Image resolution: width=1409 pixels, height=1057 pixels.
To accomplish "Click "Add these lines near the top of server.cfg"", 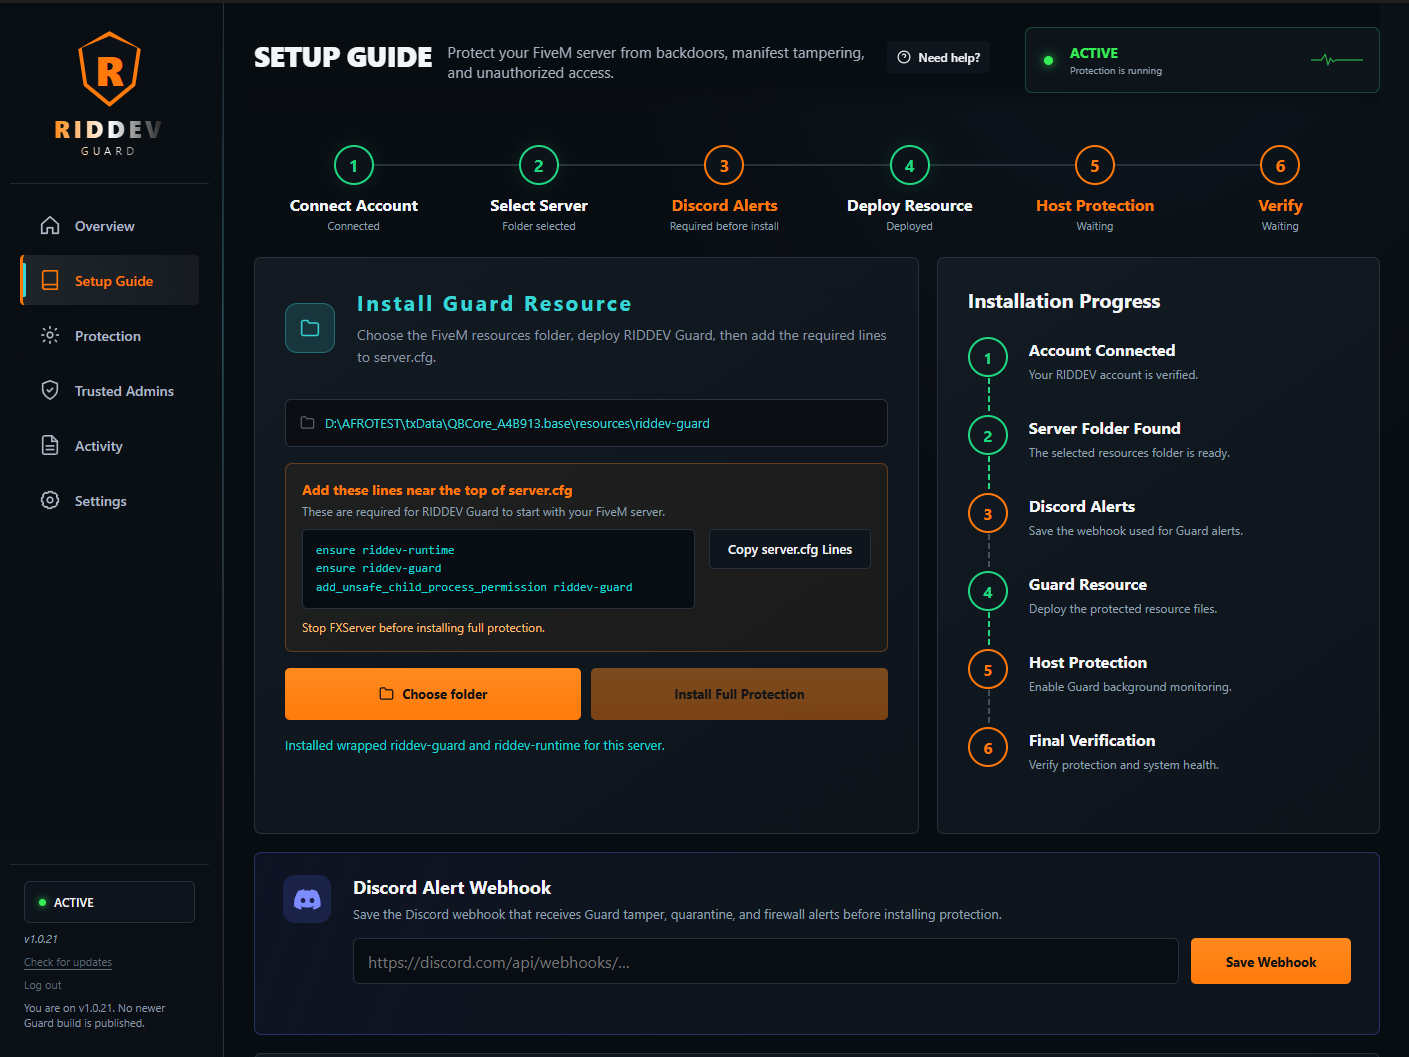I will [437, 490].
